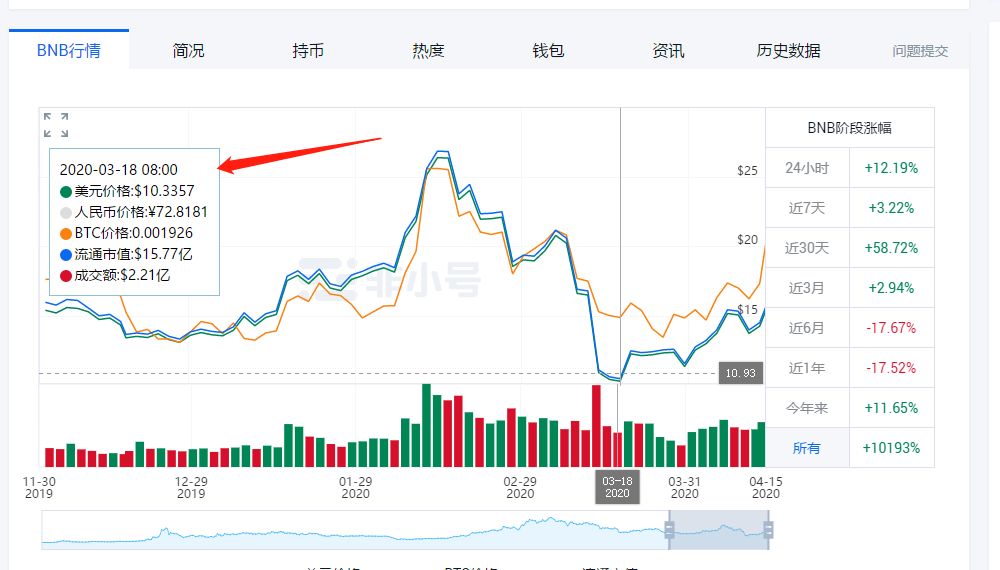1000x570 pixels.
Task: Select the 热度 tab
Action: pyautogui.click(x=428, y=50)
